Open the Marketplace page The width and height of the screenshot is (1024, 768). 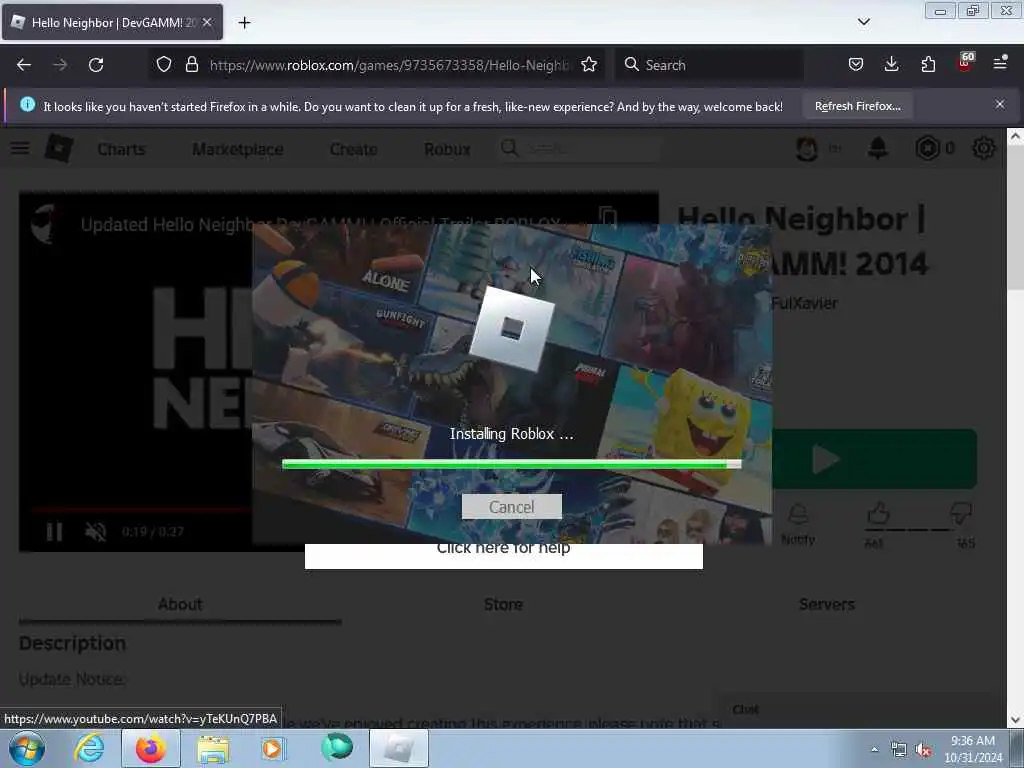(x=238, y=150)
